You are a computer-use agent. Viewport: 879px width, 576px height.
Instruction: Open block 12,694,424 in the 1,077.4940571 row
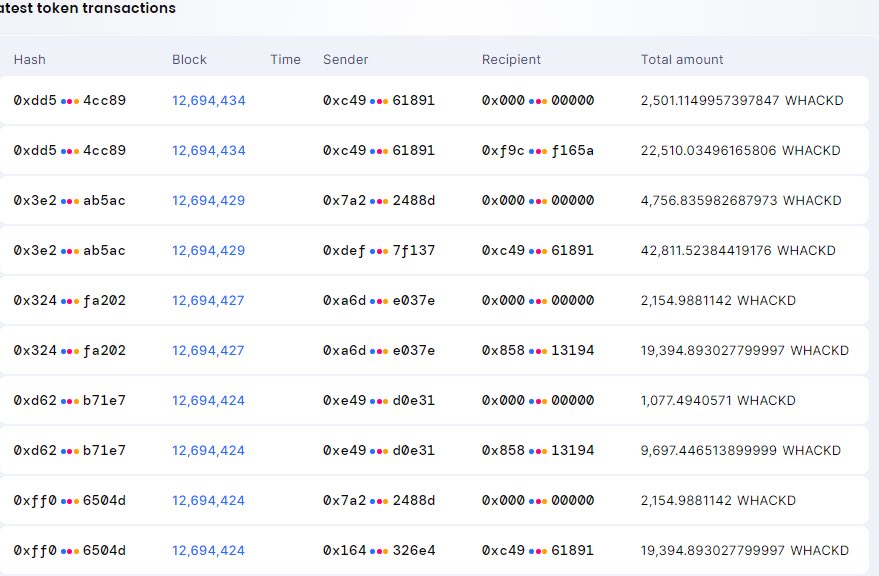(x=209, y=400)
